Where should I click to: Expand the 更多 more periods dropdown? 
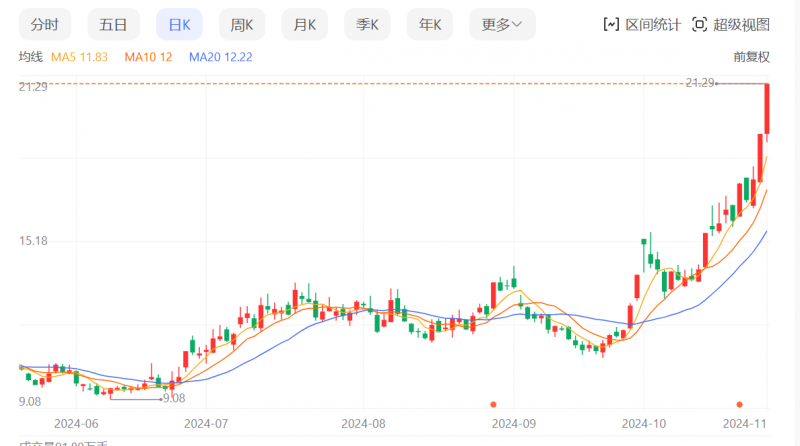pos(502,24)
